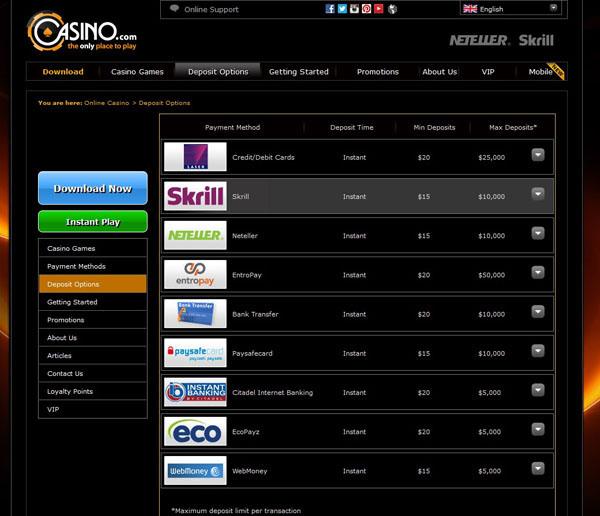
Task: Open the Facebook social icon
Action: (x=330, y=8)
